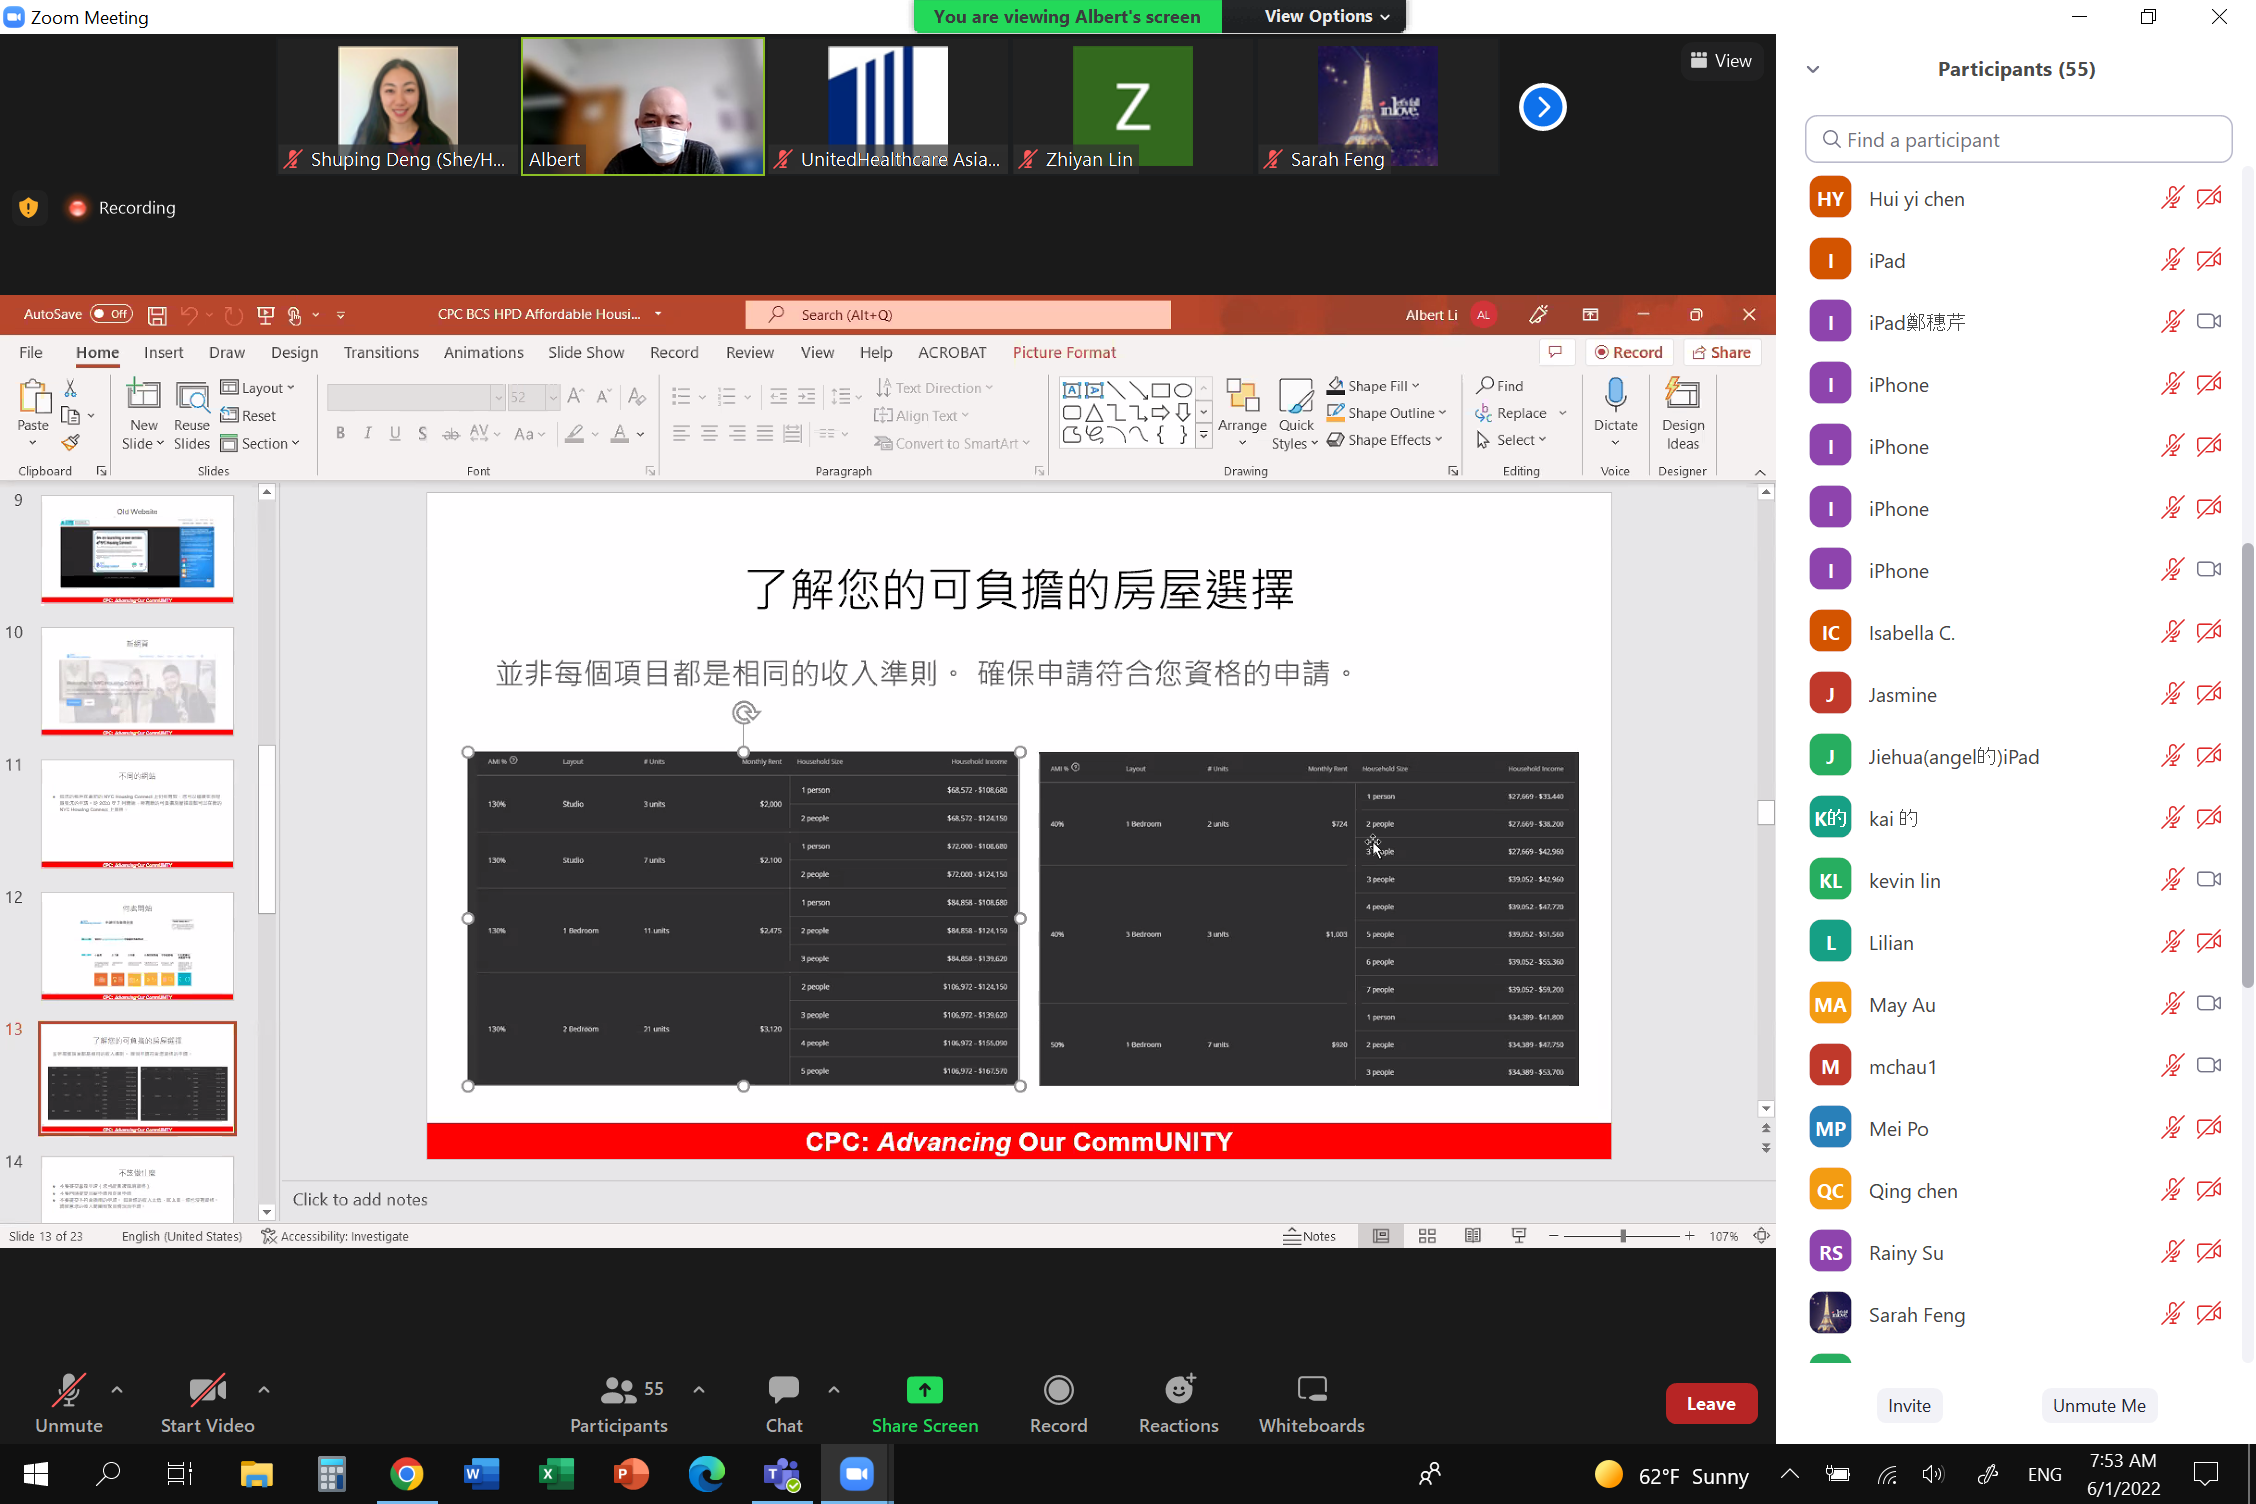Click the New Slide icon
Screen dimensions: 2256x1504
click(x=143, y=397)
